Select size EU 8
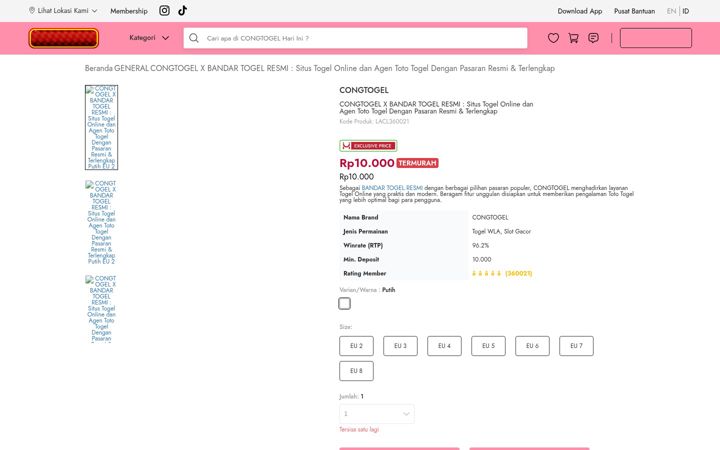Viewport: 720px width, 450px height. point(356,371)
